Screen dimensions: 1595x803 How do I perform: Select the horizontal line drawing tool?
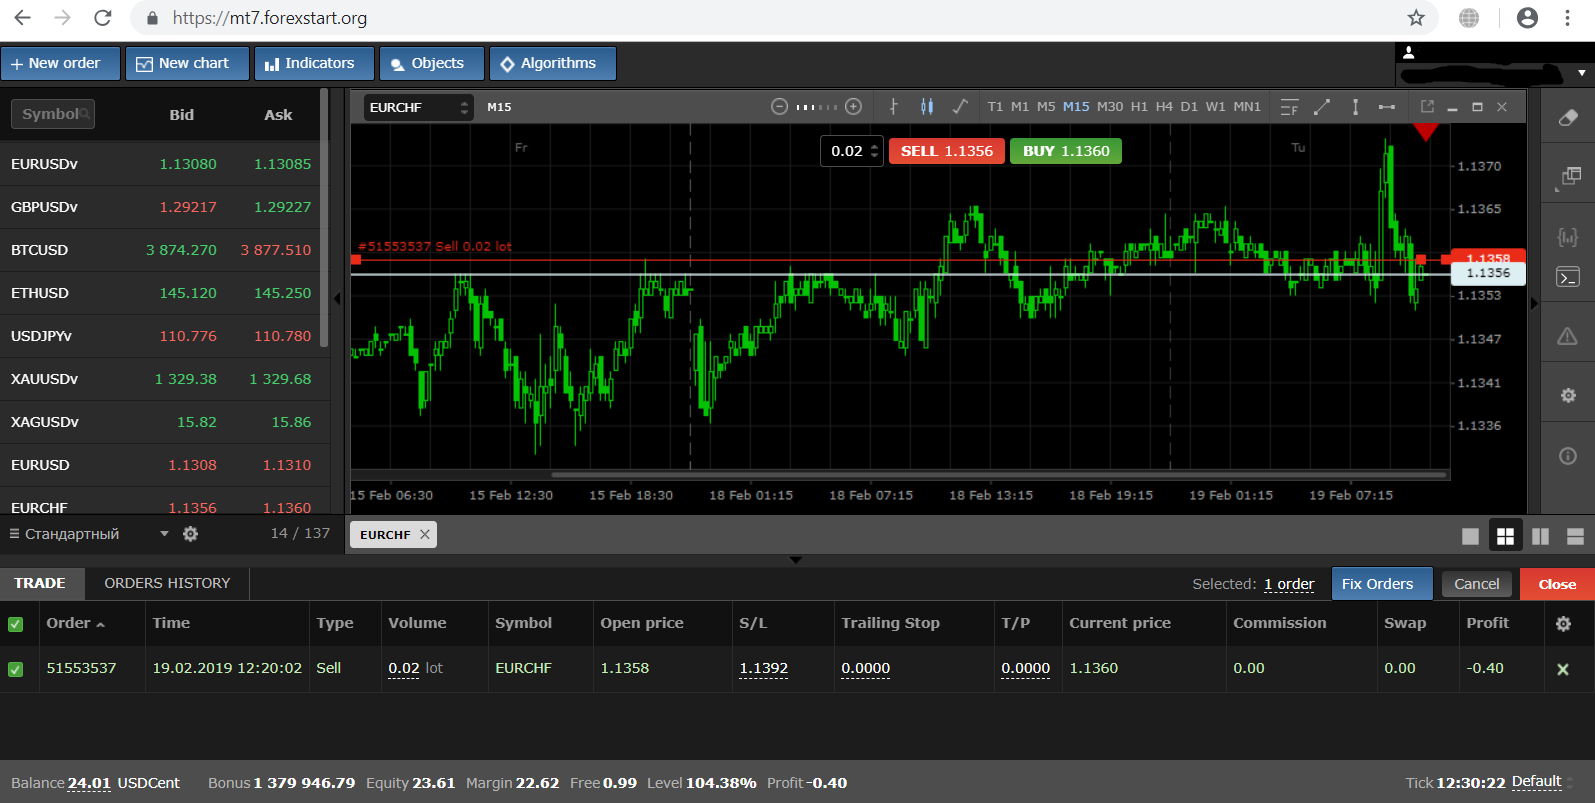click(1387, 106)
